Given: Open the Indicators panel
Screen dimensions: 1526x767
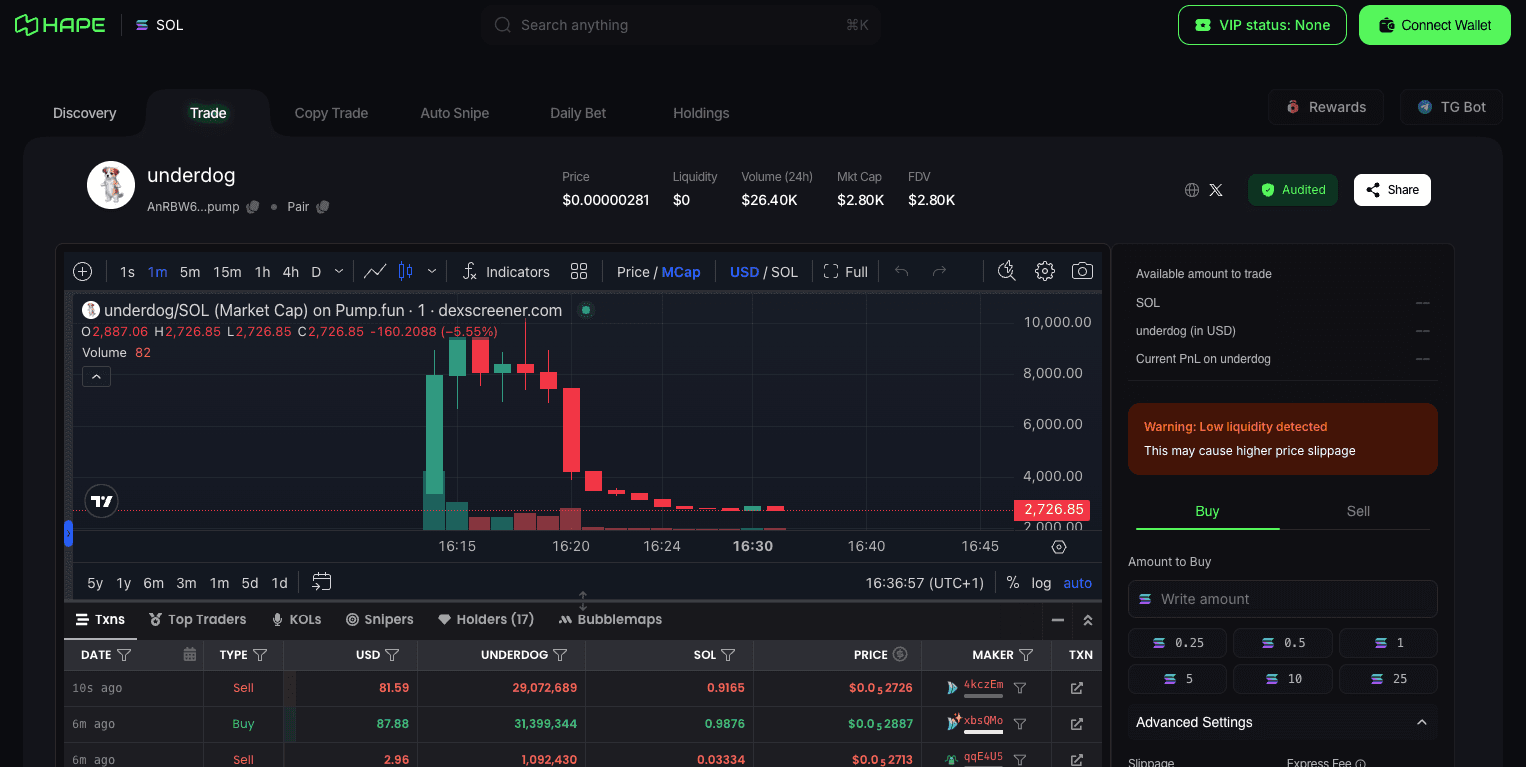Looking at the screenshot, I should (x=506, y=272).
